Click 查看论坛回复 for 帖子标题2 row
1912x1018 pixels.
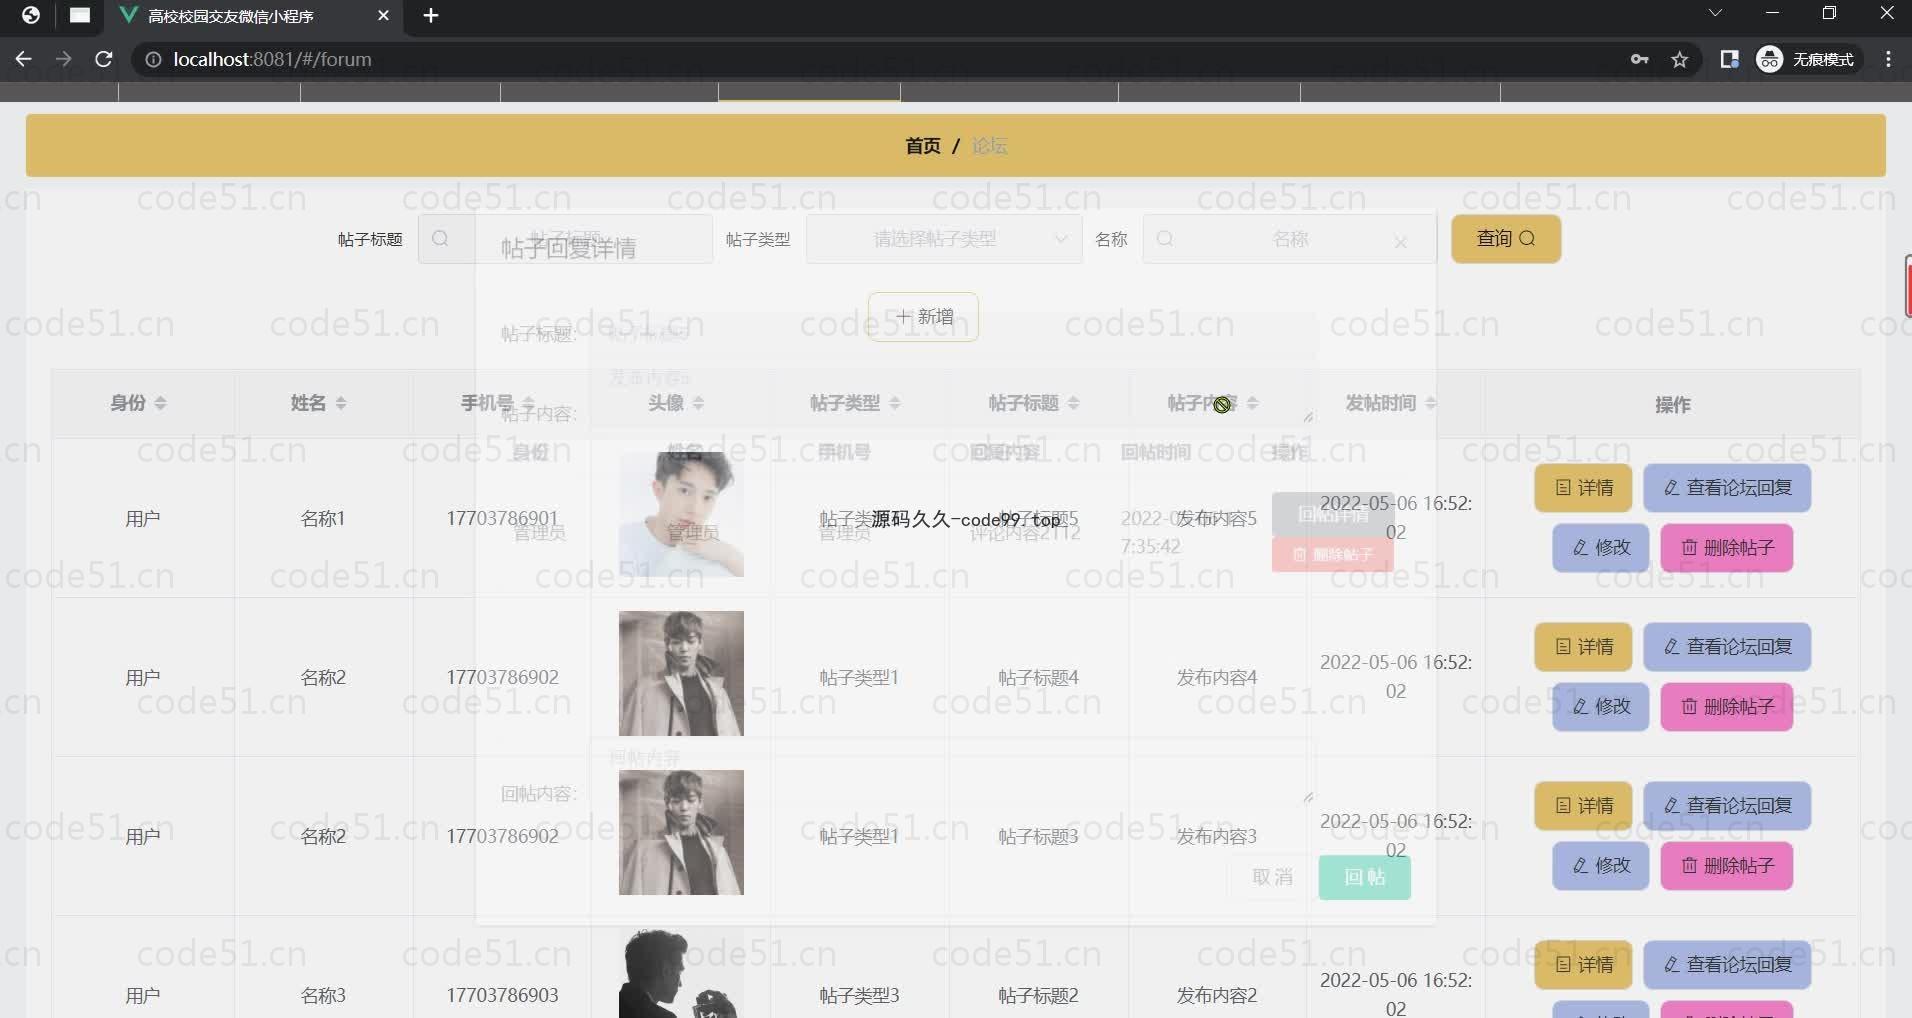(1727, 965)
